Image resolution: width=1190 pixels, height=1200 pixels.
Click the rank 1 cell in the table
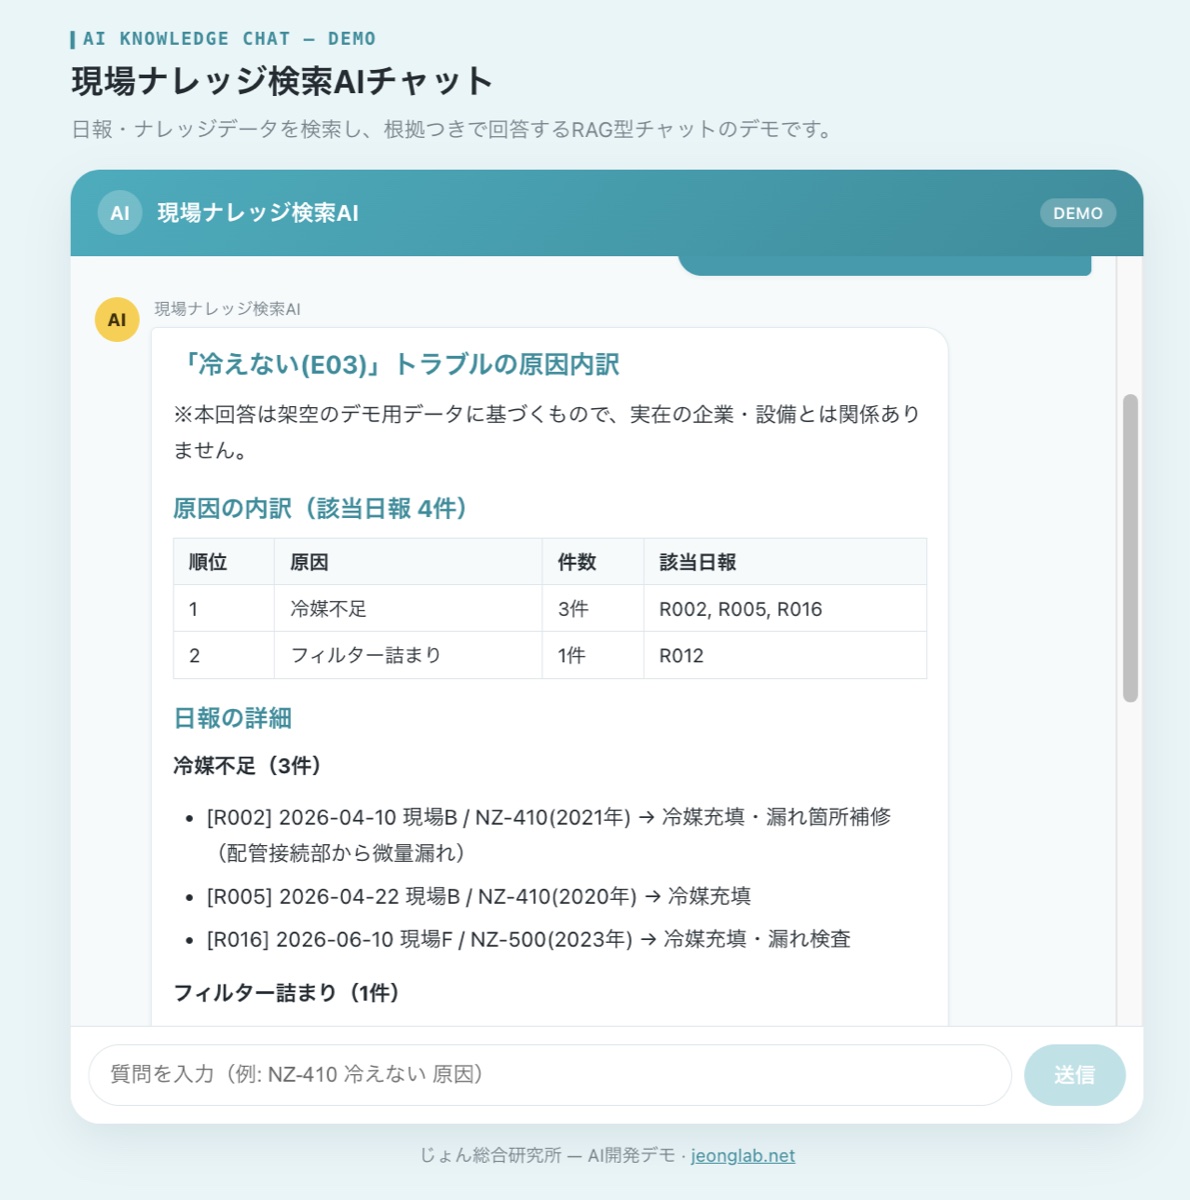point(224,609)
